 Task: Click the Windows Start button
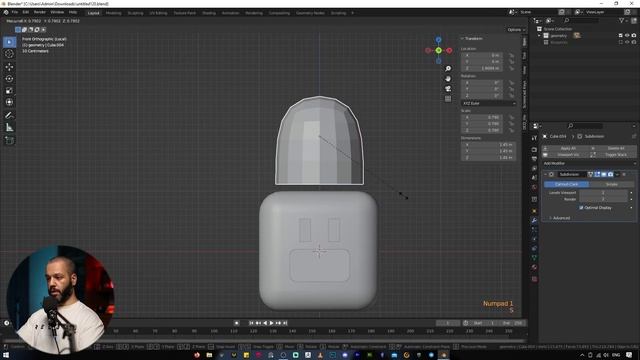[6, 355]
